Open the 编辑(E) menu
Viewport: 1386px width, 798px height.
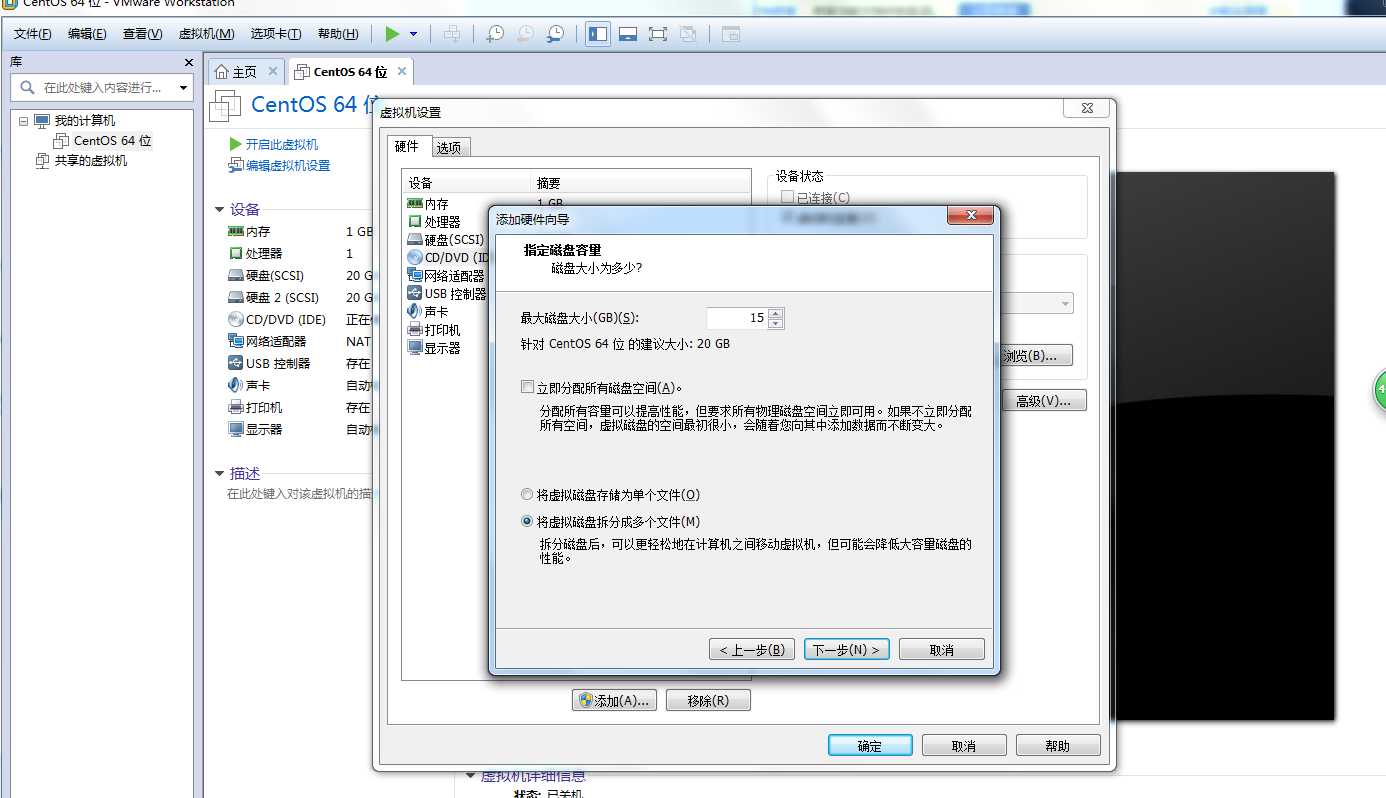click(x=87, y=34)
